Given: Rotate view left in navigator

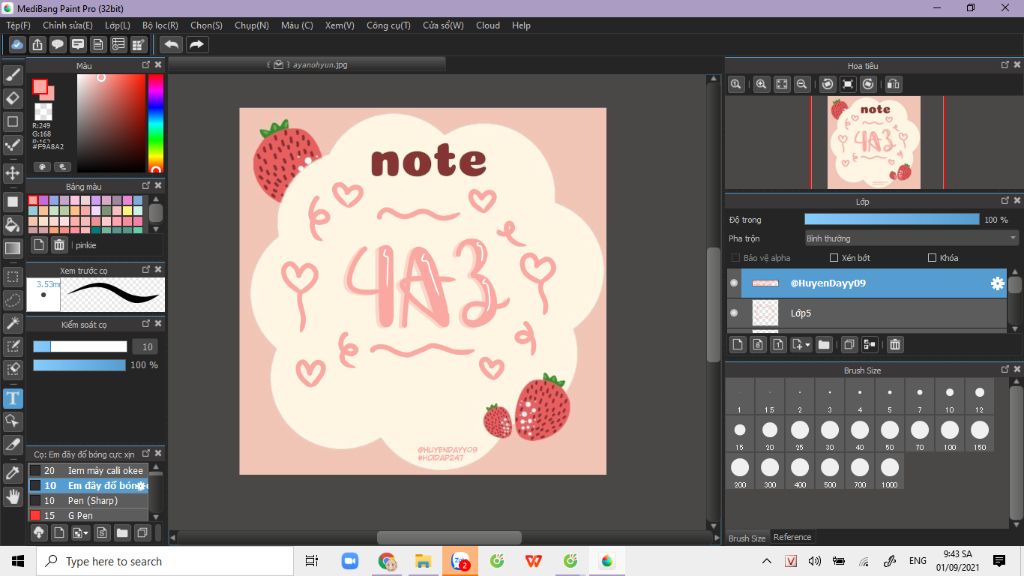Looking at the screenshot, I should [x=827, y=84].
